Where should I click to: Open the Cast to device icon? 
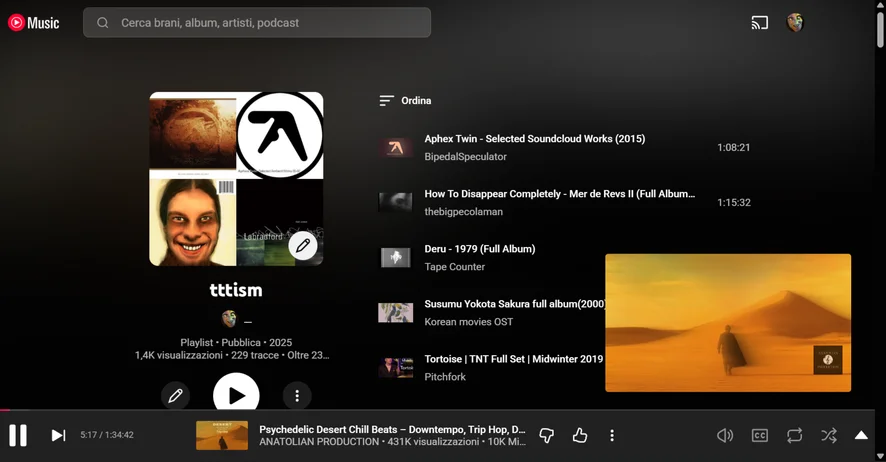[760, 23]
